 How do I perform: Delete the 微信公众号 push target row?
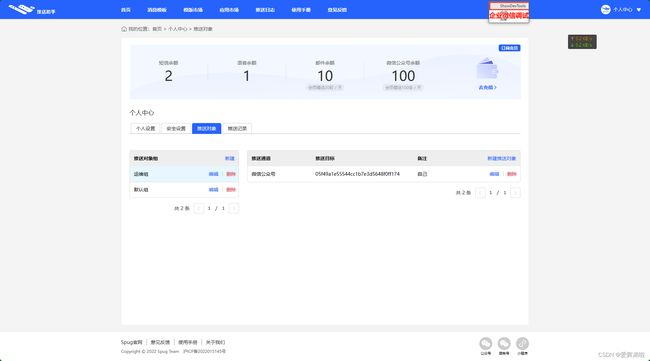pos(512,174)
